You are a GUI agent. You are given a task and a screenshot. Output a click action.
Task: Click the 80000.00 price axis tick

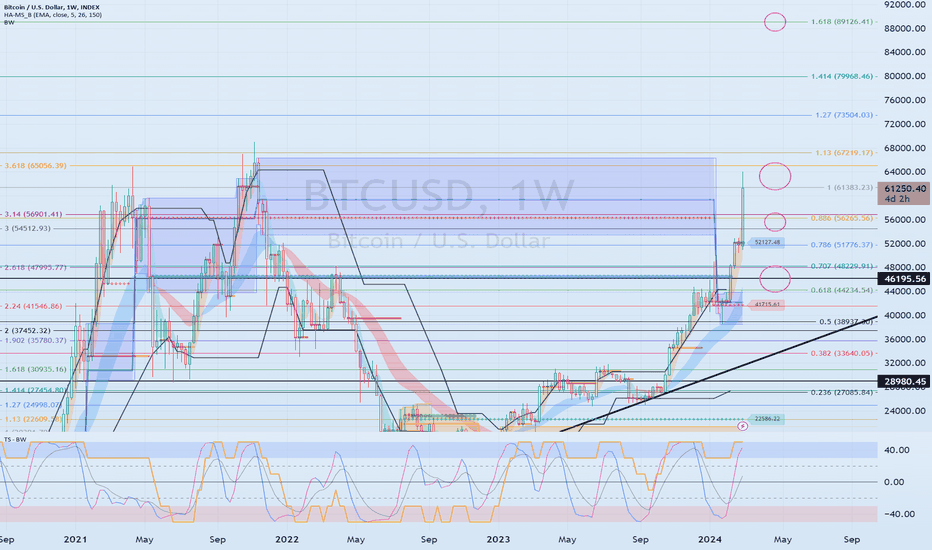tap(905, 76)
